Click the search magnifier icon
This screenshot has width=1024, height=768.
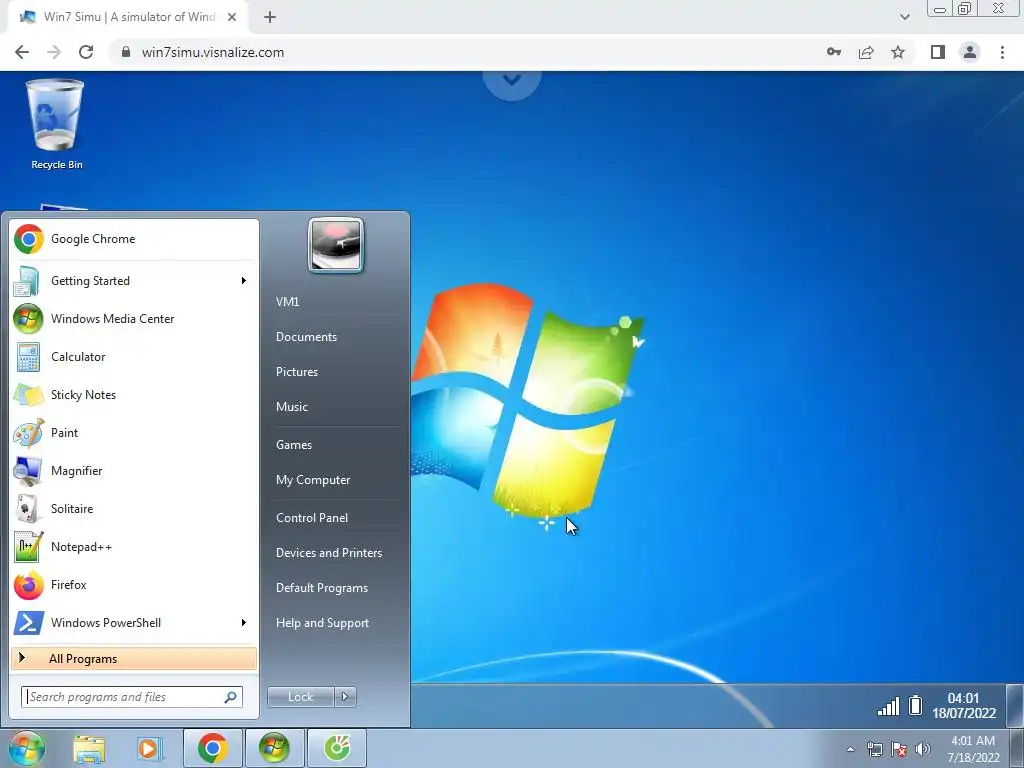[x=231, y=697]
